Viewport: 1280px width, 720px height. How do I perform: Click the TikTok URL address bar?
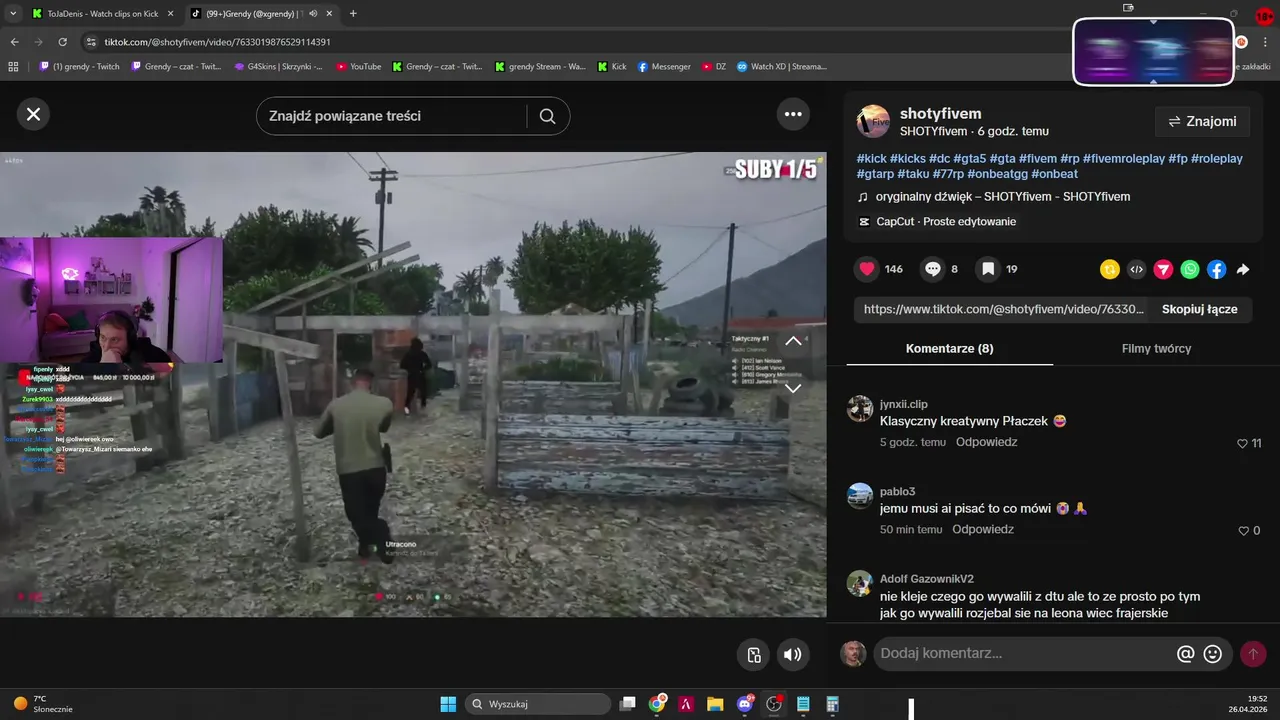[217, 42]
